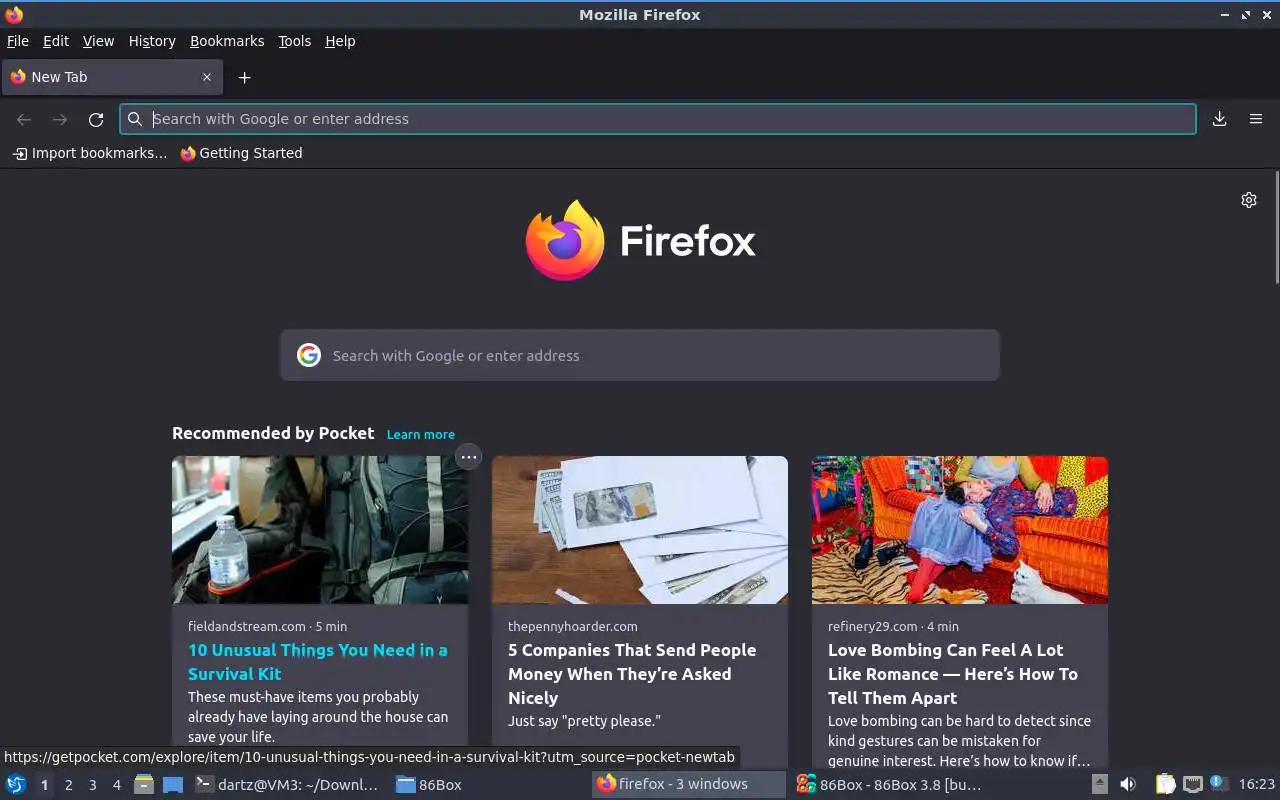Focus the page center Google search field
Screen dimensions: 1280x800
tap(640, 355)
